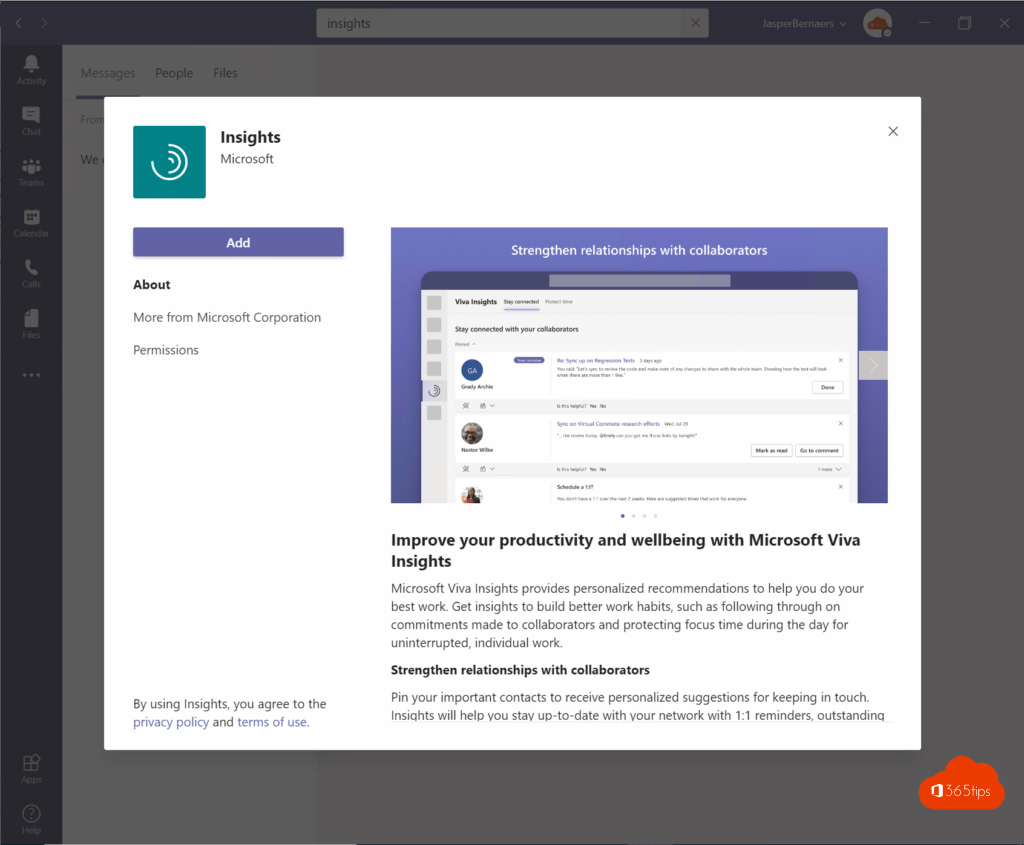This screenshot has width=1024, height=845.
Task: Select the Chat icon in the sidebar
Action: (30, 120)
